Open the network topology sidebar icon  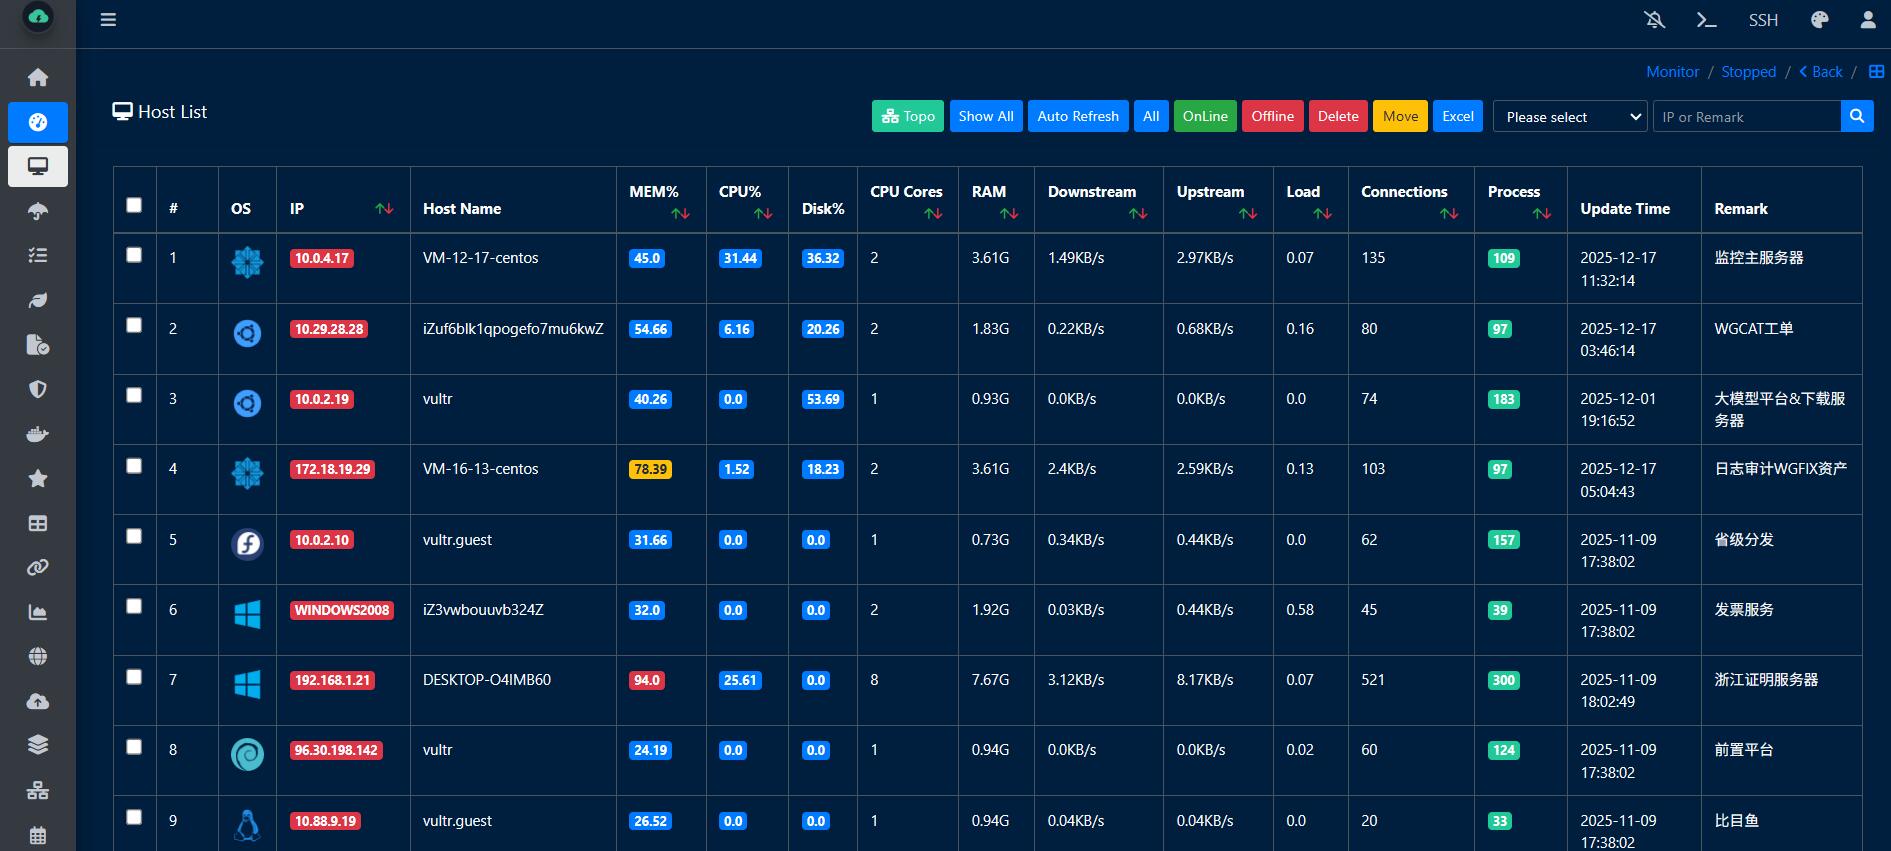pos(38,791)
